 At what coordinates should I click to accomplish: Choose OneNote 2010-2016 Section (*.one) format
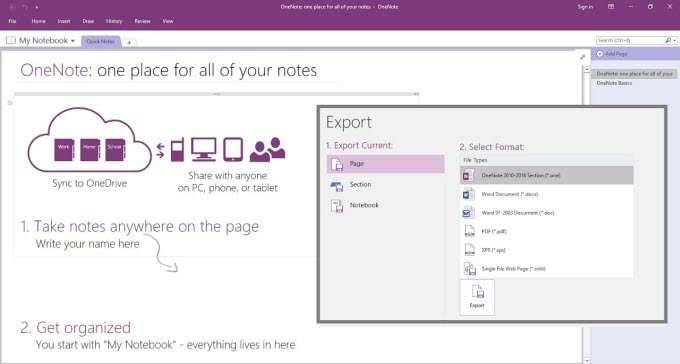(x=546, y=175)
